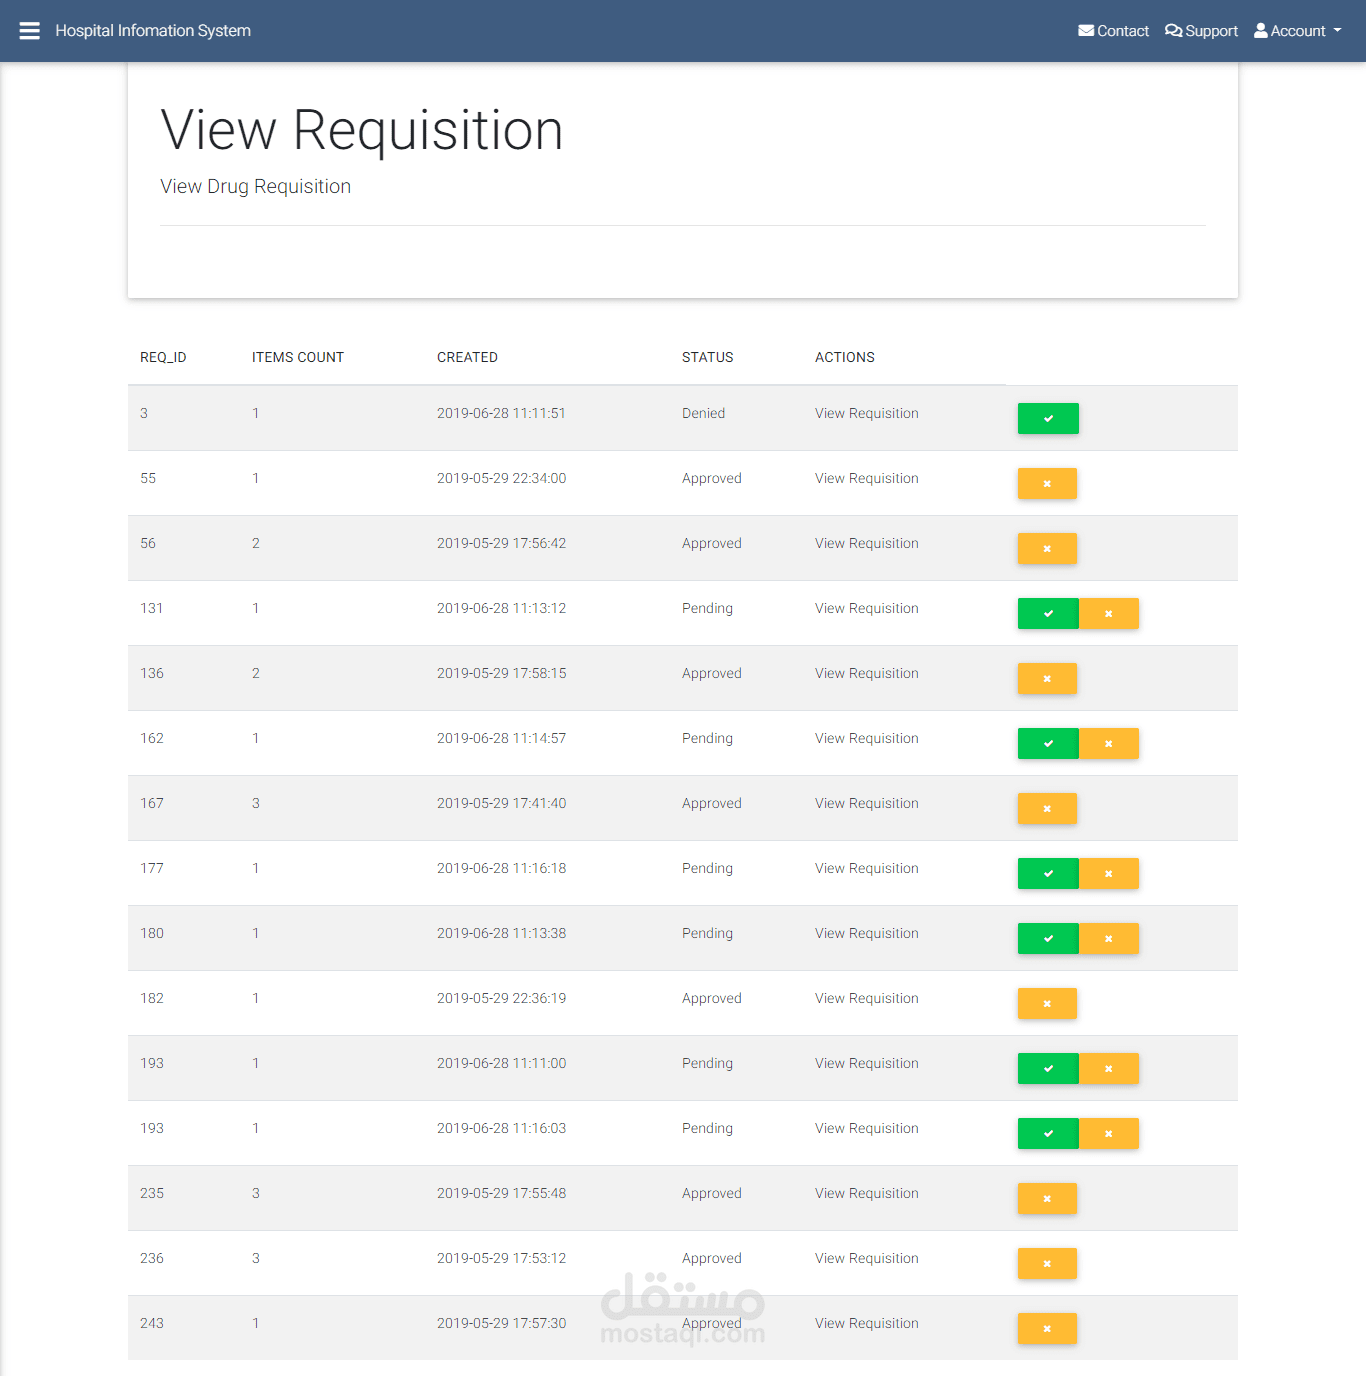Viewport: 1366px width, 1376px height.
Task: Deny pending requisition 162 with yellow X
Action: point(1108,743)
